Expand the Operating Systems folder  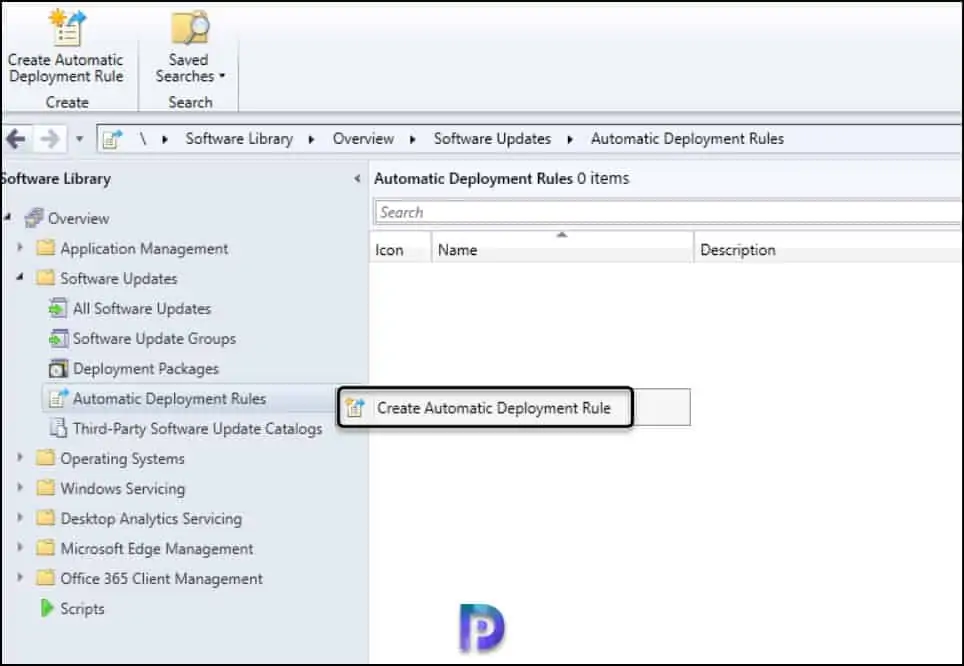pyautogui.click(x=20, y=458)
